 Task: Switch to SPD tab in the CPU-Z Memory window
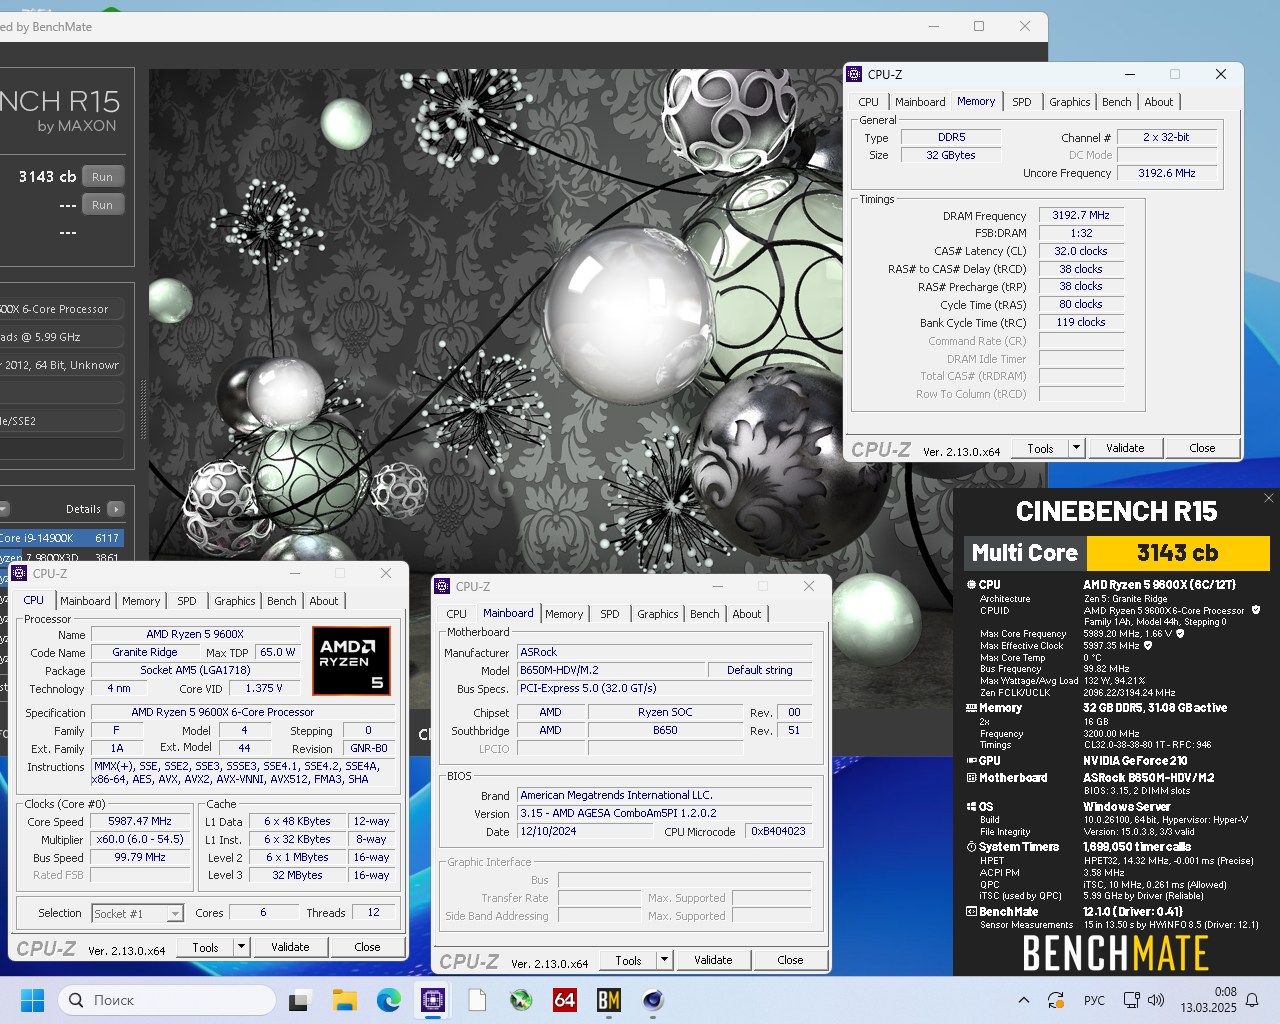click(1021, 102)
